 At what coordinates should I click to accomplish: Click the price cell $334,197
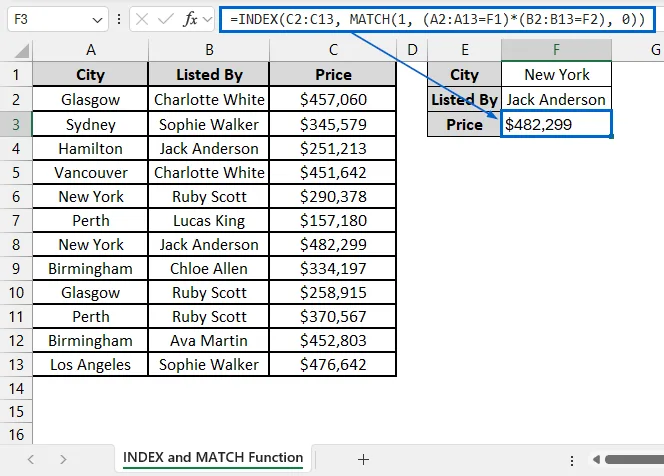tap(333, 268)
